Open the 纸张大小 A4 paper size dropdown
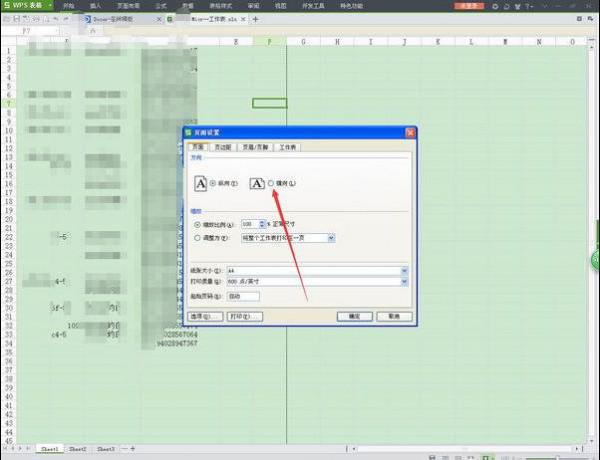Screen dimensions: 600x460 pyautogui.click(x=404, y=270)
